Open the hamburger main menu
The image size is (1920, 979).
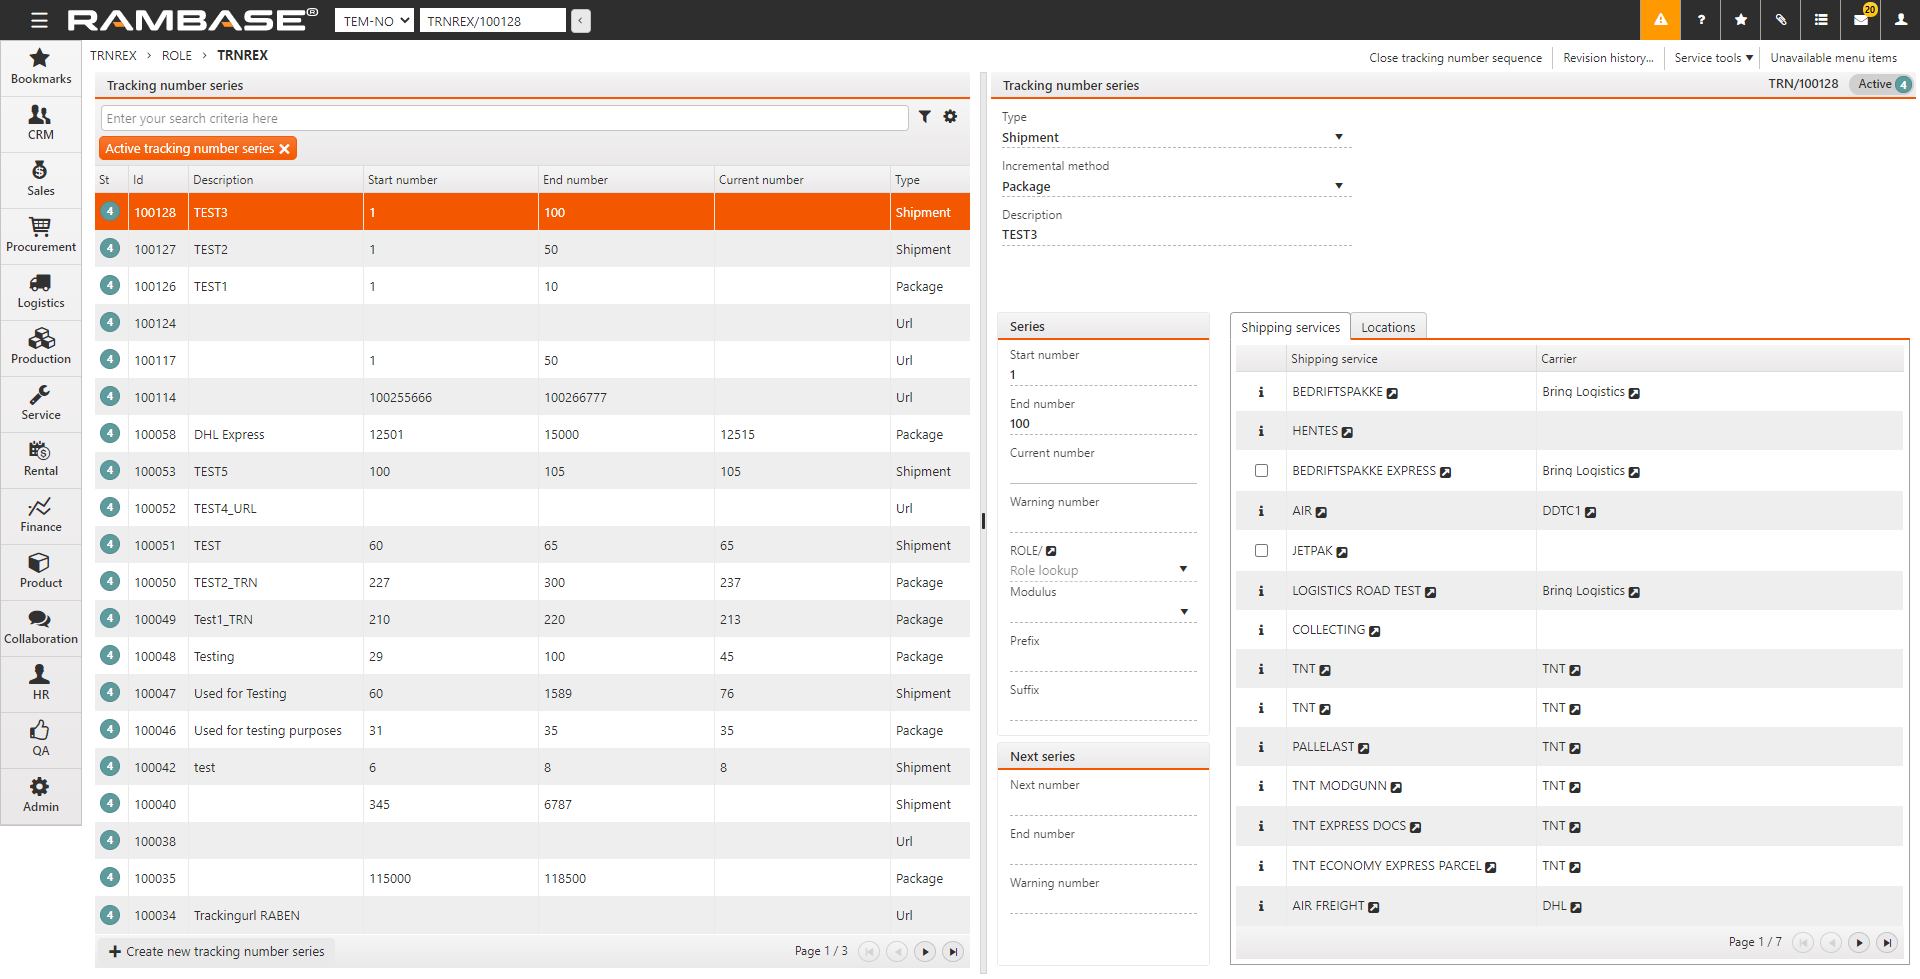[x=39, y=20]
